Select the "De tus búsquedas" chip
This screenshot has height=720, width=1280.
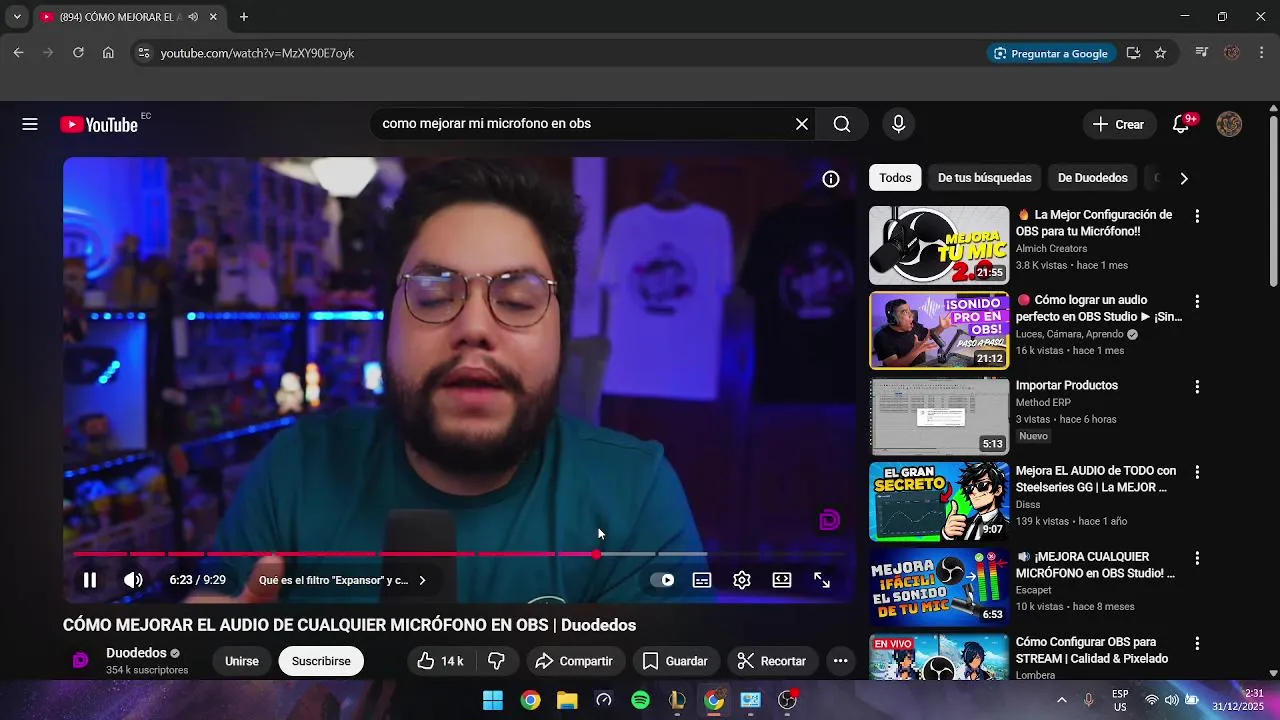click(x=985, y=178)
